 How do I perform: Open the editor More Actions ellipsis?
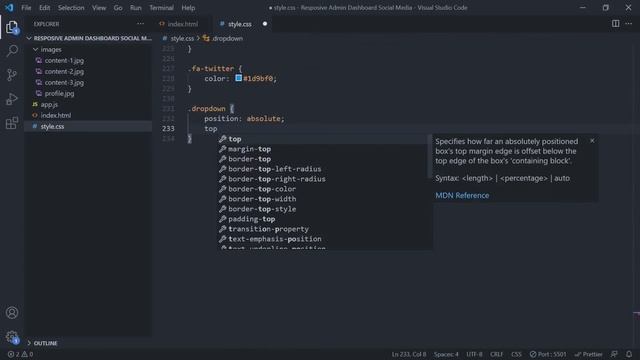coord(629,24)
